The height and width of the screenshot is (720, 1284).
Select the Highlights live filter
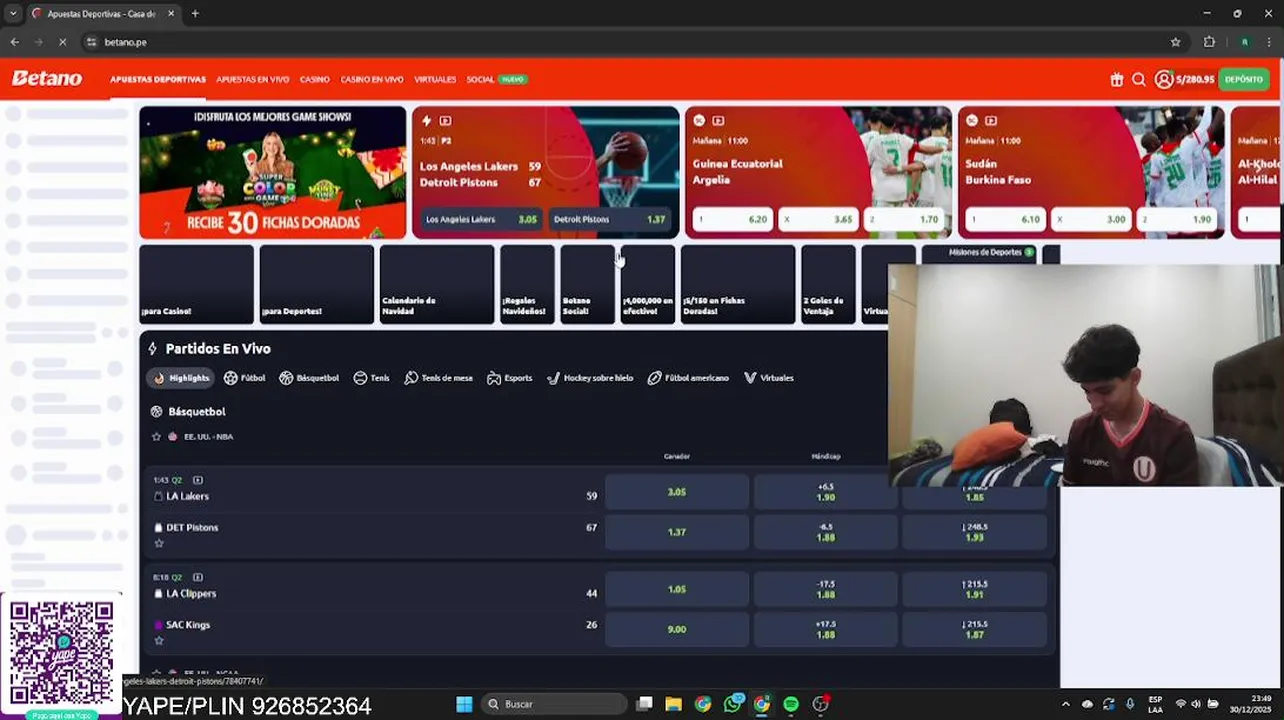point(181,378)
